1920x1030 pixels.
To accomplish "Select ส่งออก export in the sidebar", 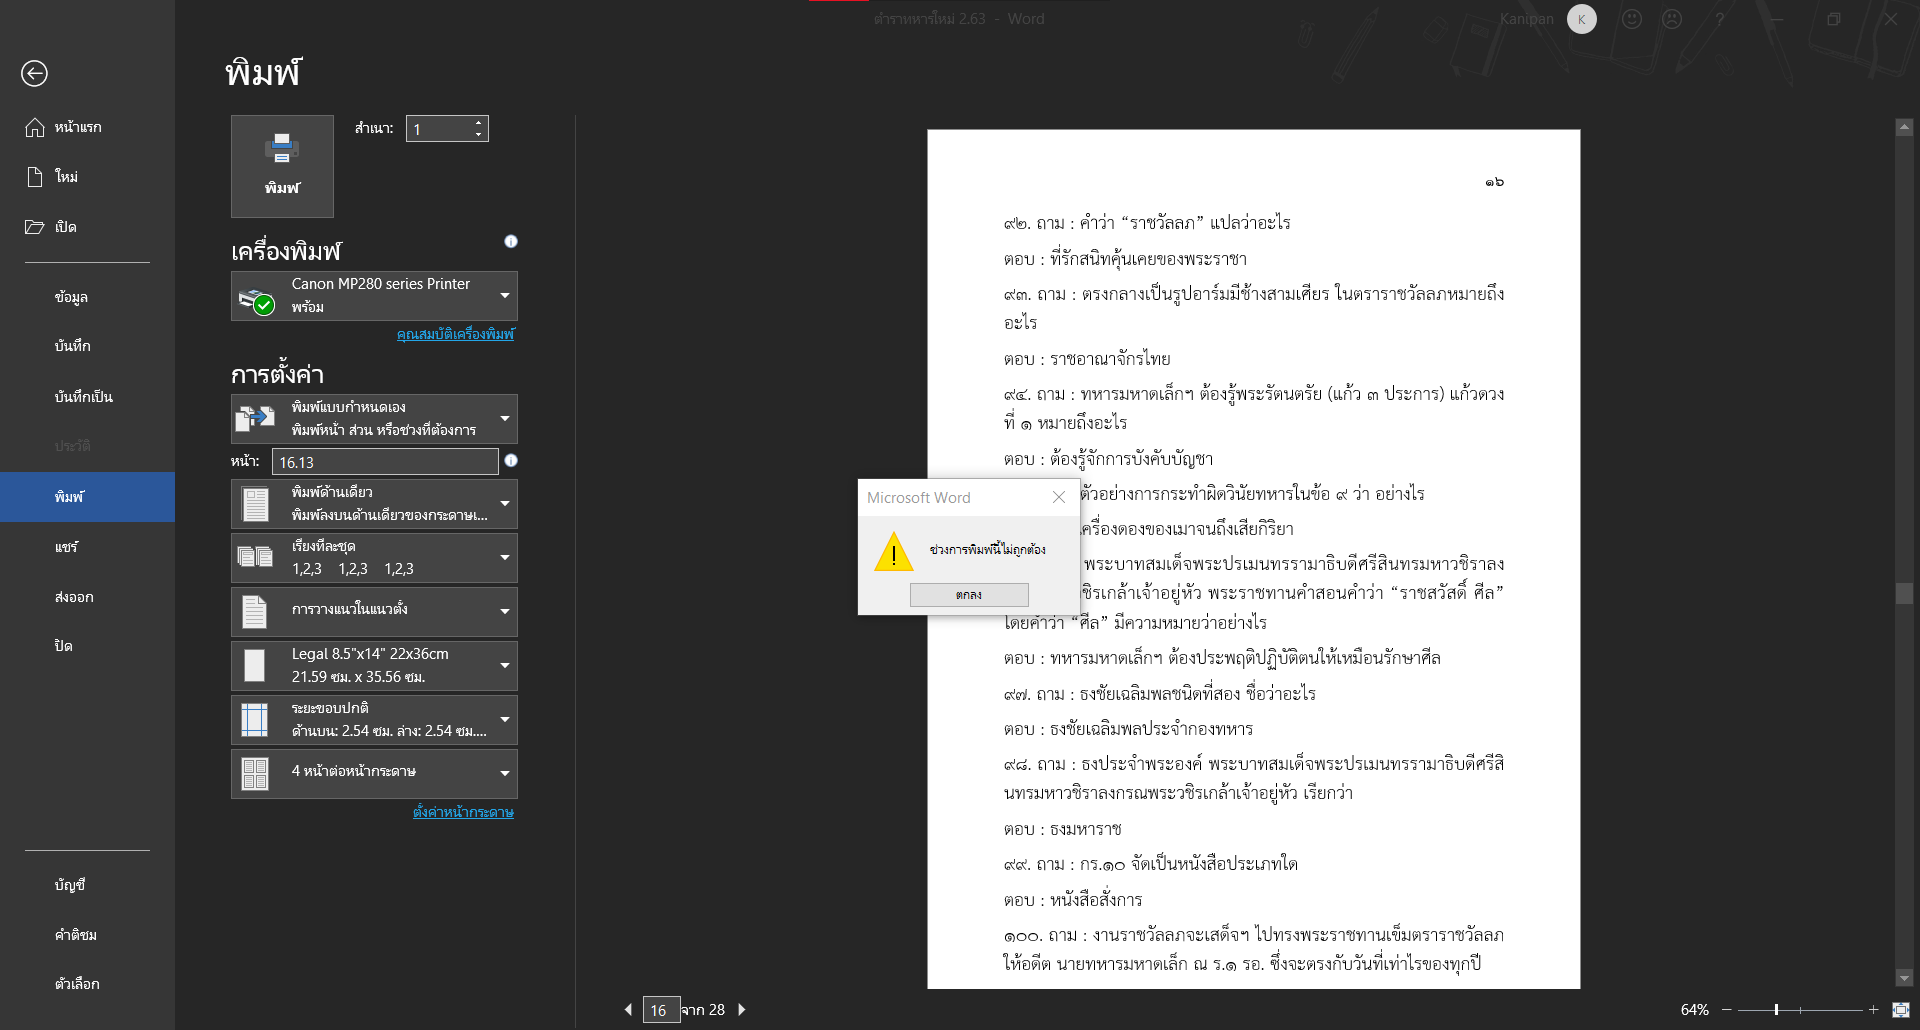I will (87, 597).
